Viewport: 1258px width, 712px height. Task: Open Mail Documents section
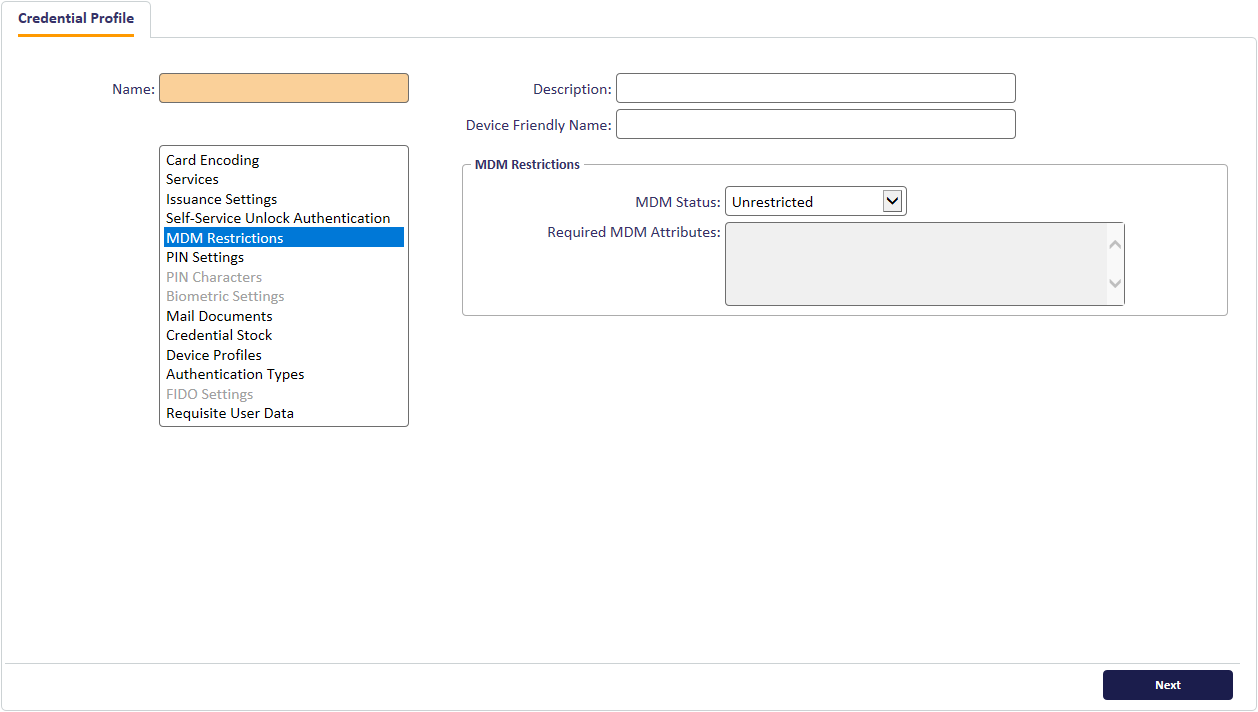(x=219, y=316)
